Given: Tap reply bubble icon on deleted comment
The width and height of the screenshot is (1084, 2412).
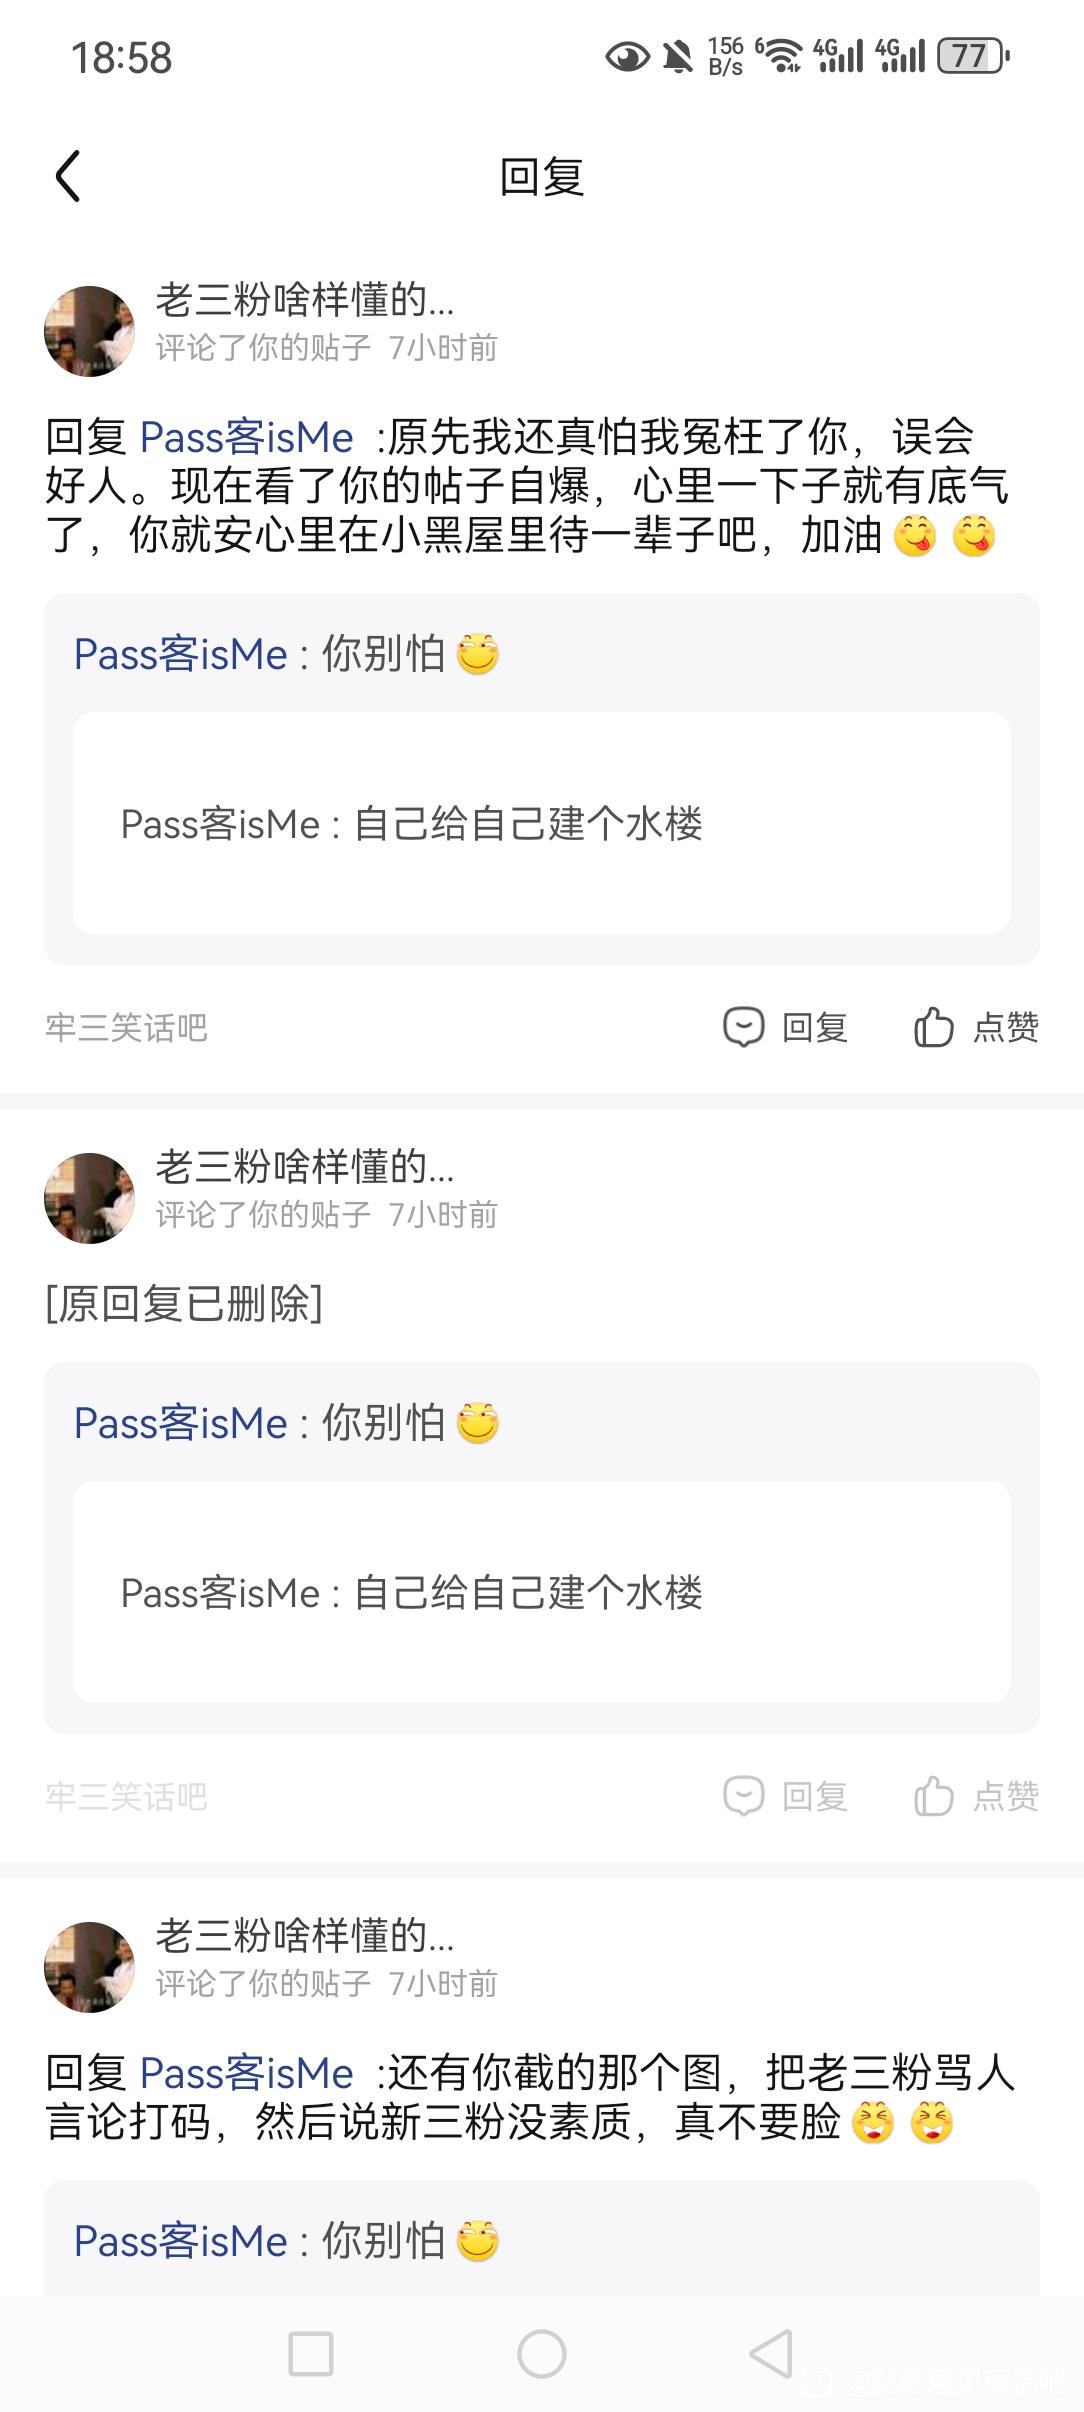Looking at the screenshot, I should tap(744, 1796).
